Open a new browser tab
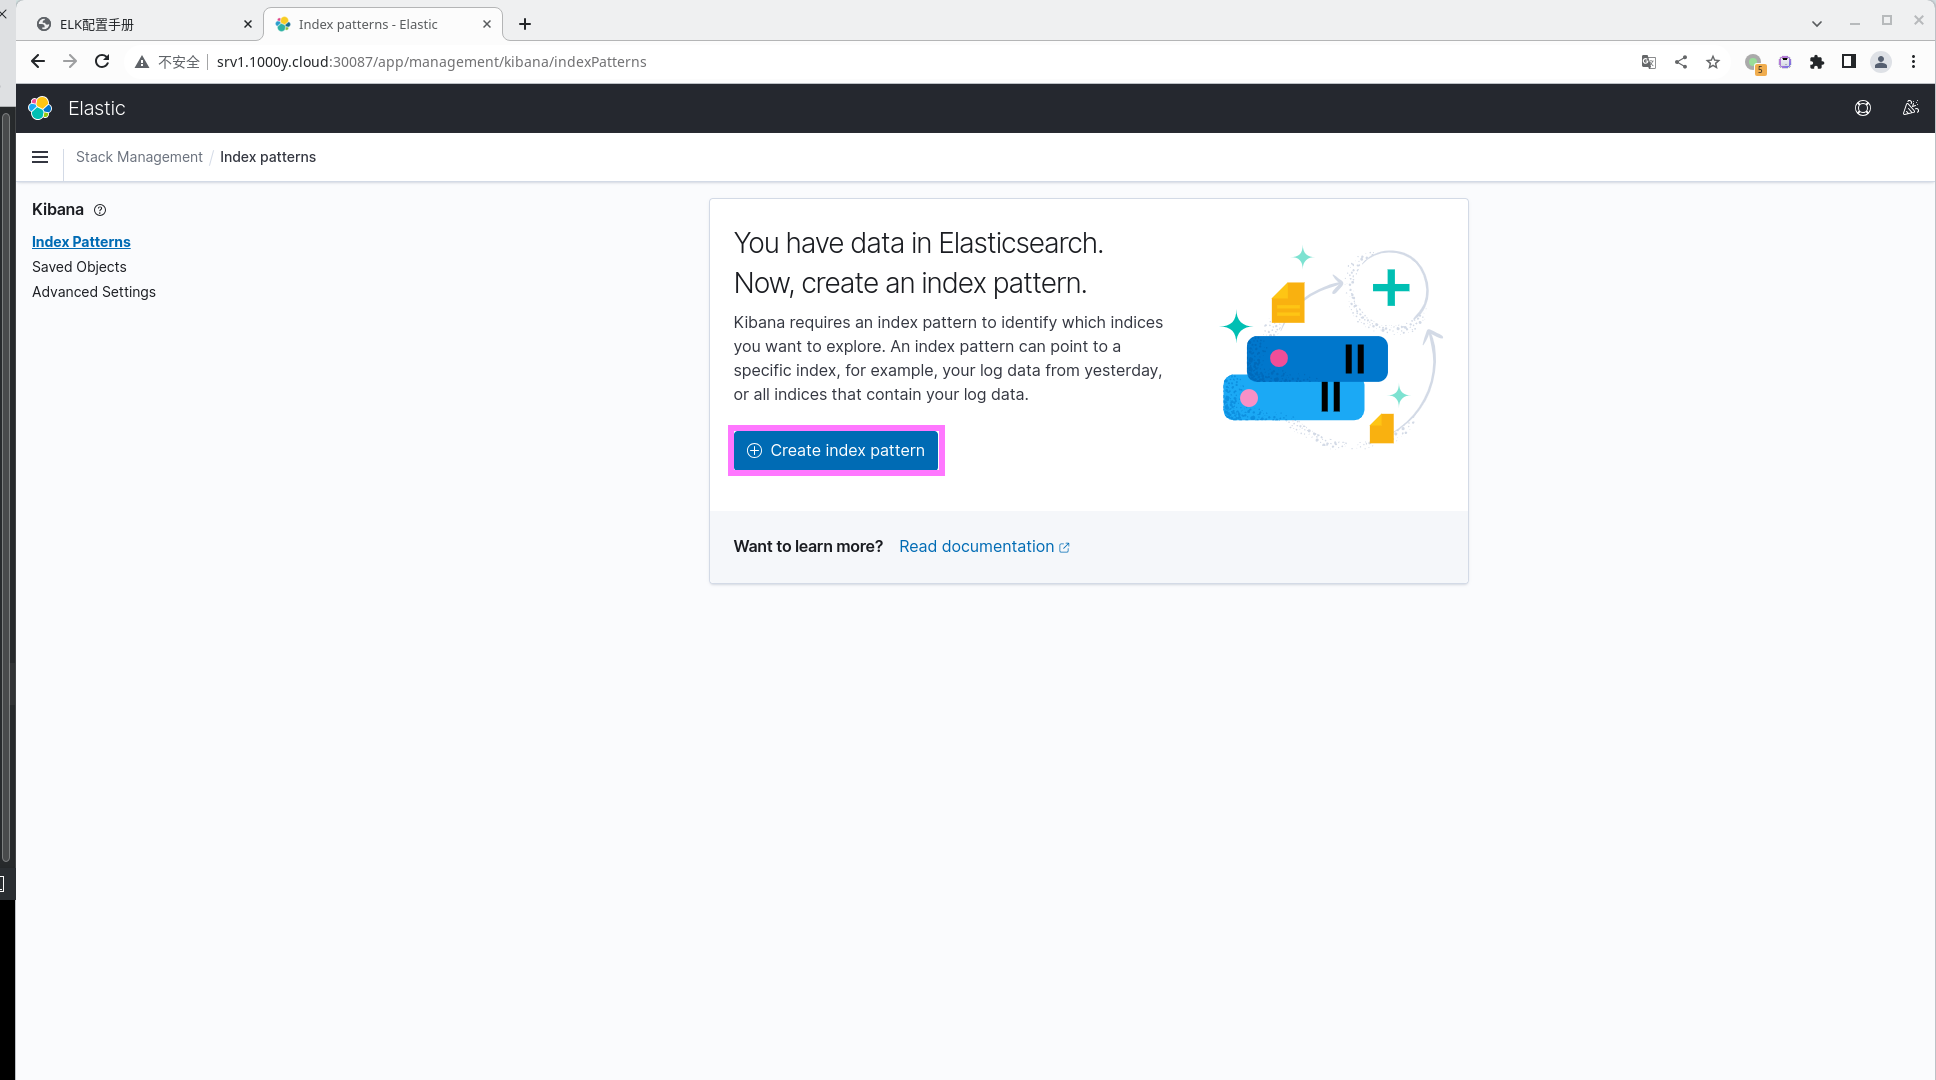Screen dimensions: 1936x1080 point(525,24)
